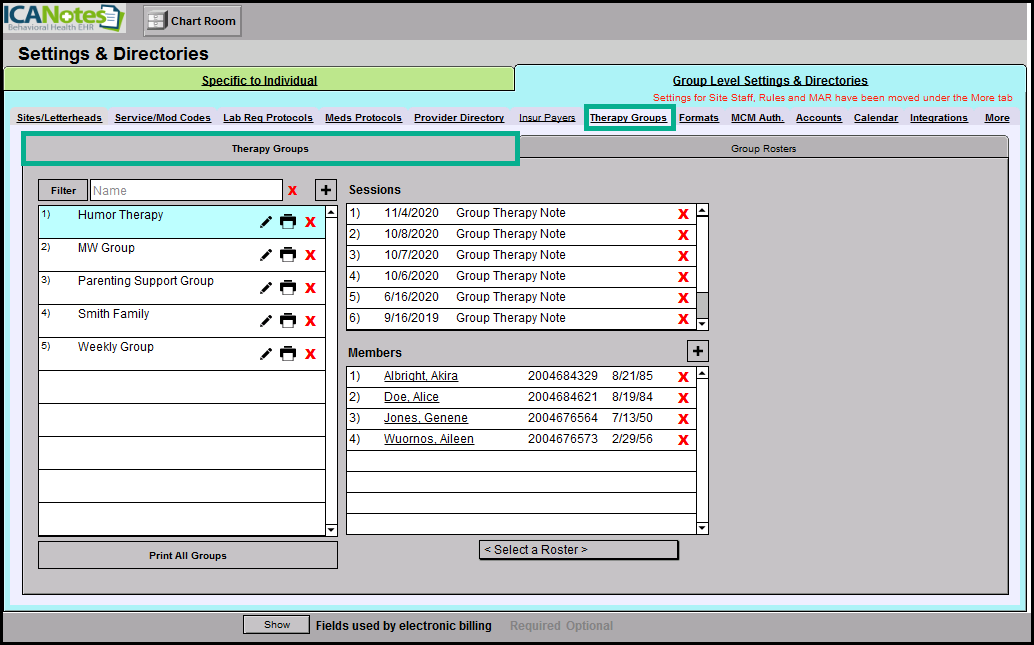Open the Provider Directory menu item

(459, 118)
